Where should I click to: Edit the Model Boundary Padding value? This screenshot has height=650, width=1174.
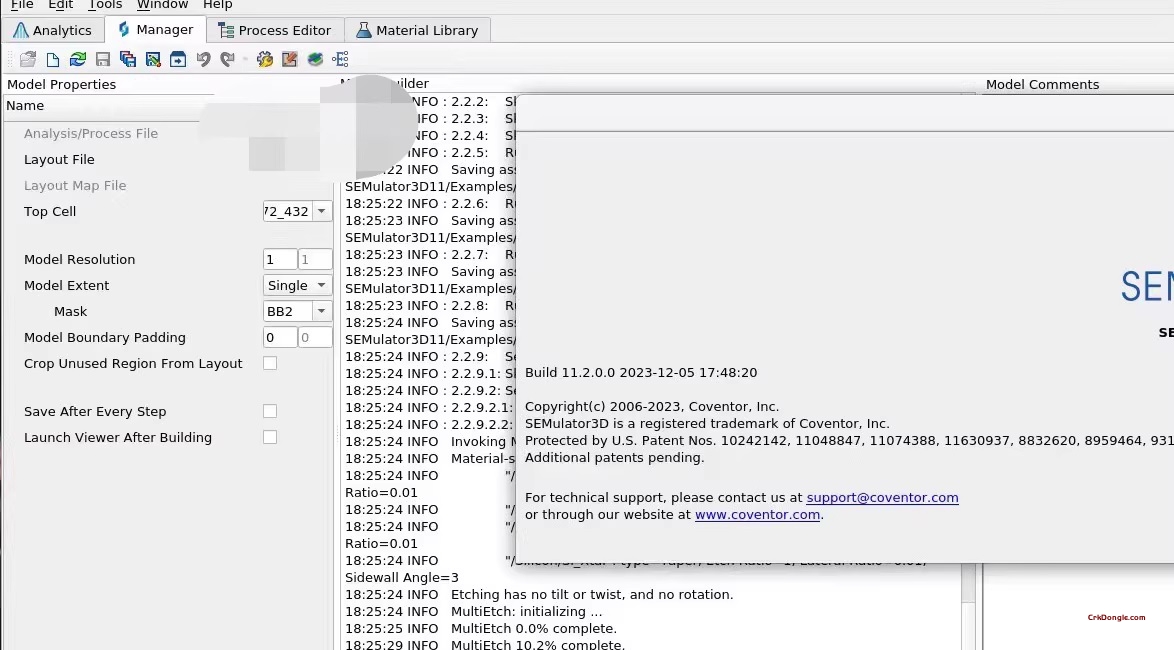click(x=278, y=337)
